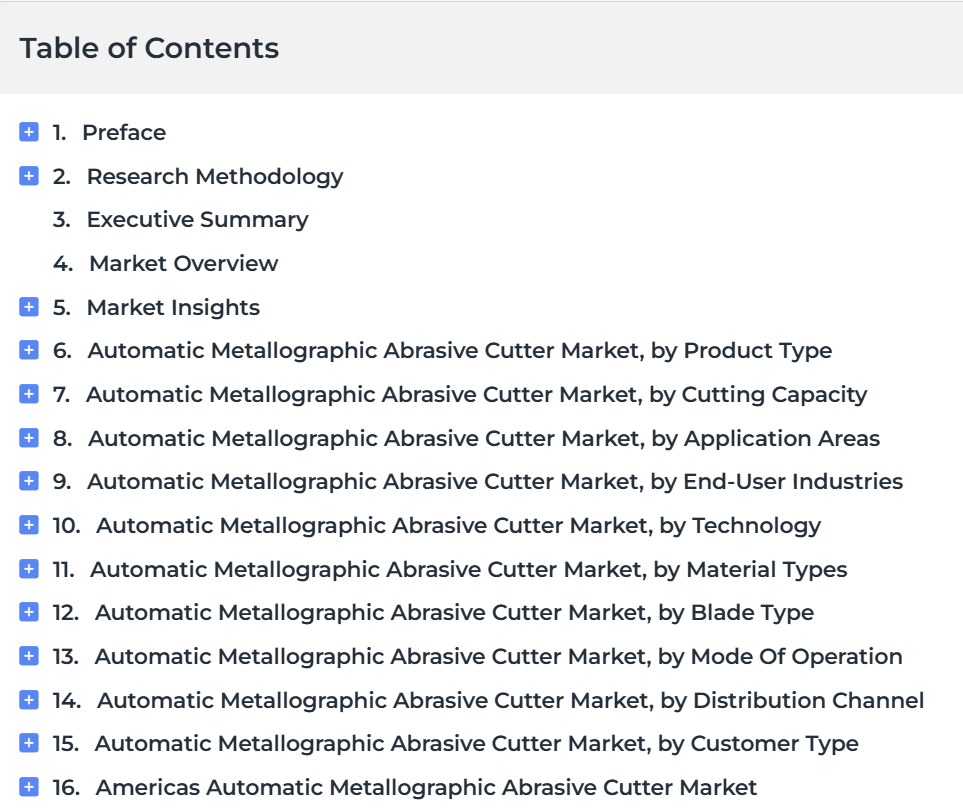Viewport: 963px width, 810px height.
Task: Expand the by Application Areas plus icon
Action: [29, 438]
